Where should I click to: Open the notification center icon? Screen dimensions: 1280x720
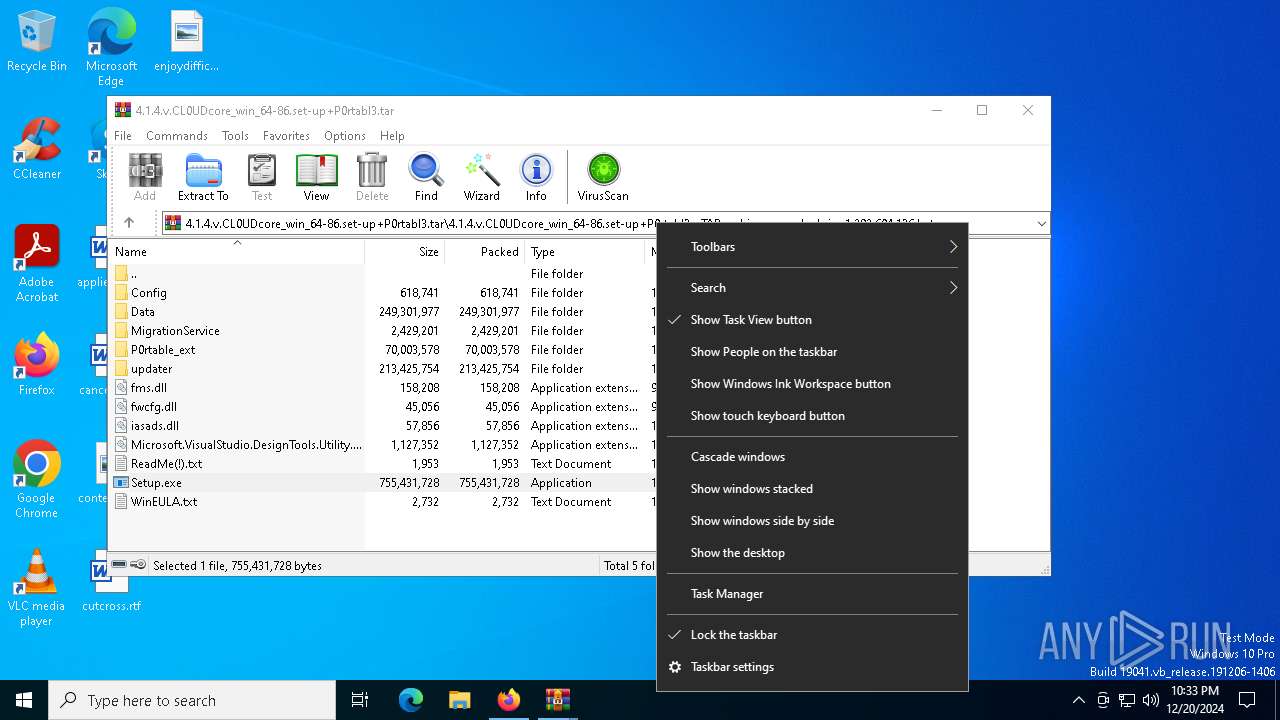click(x=1247, y=700)
